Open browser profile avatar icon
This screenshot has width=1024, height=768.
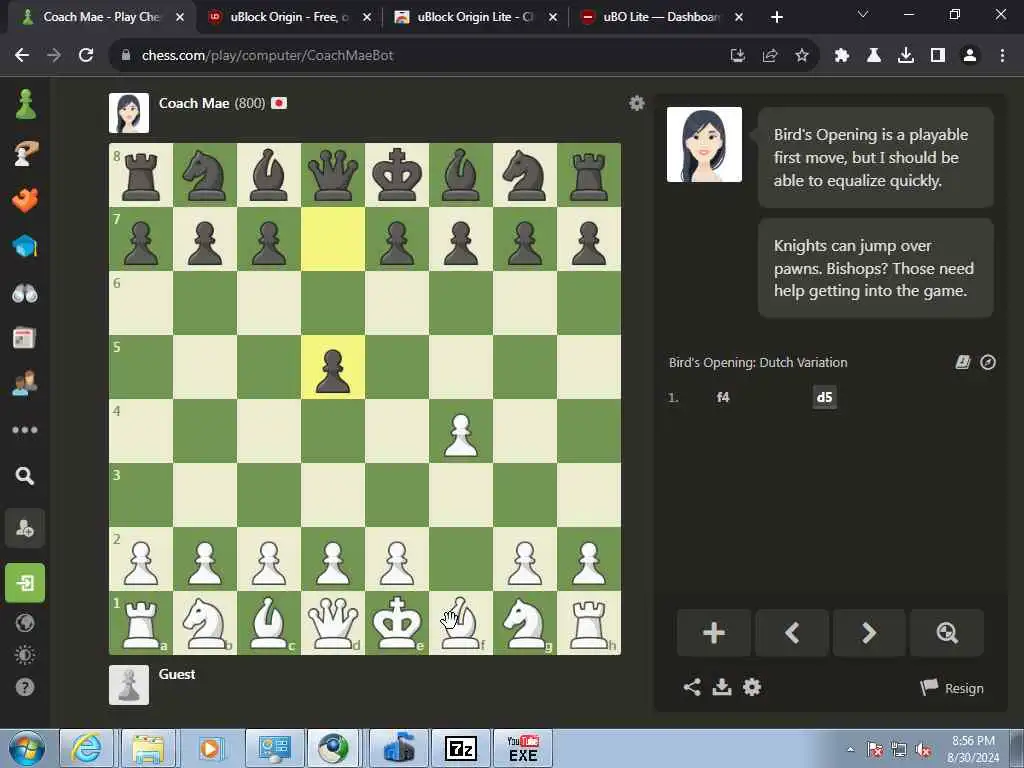pyautogui.click(x=970, y=56)
